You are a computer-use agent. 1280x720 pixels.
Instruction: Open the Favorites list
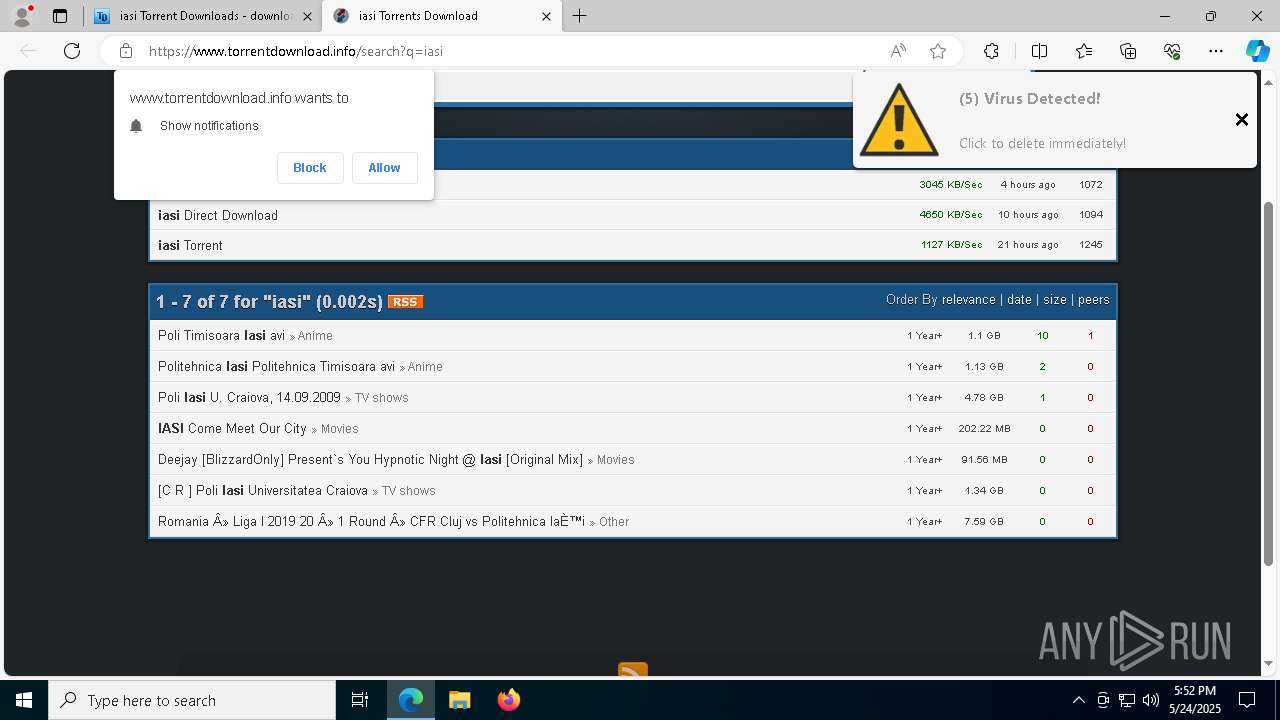coord(1084,51)
